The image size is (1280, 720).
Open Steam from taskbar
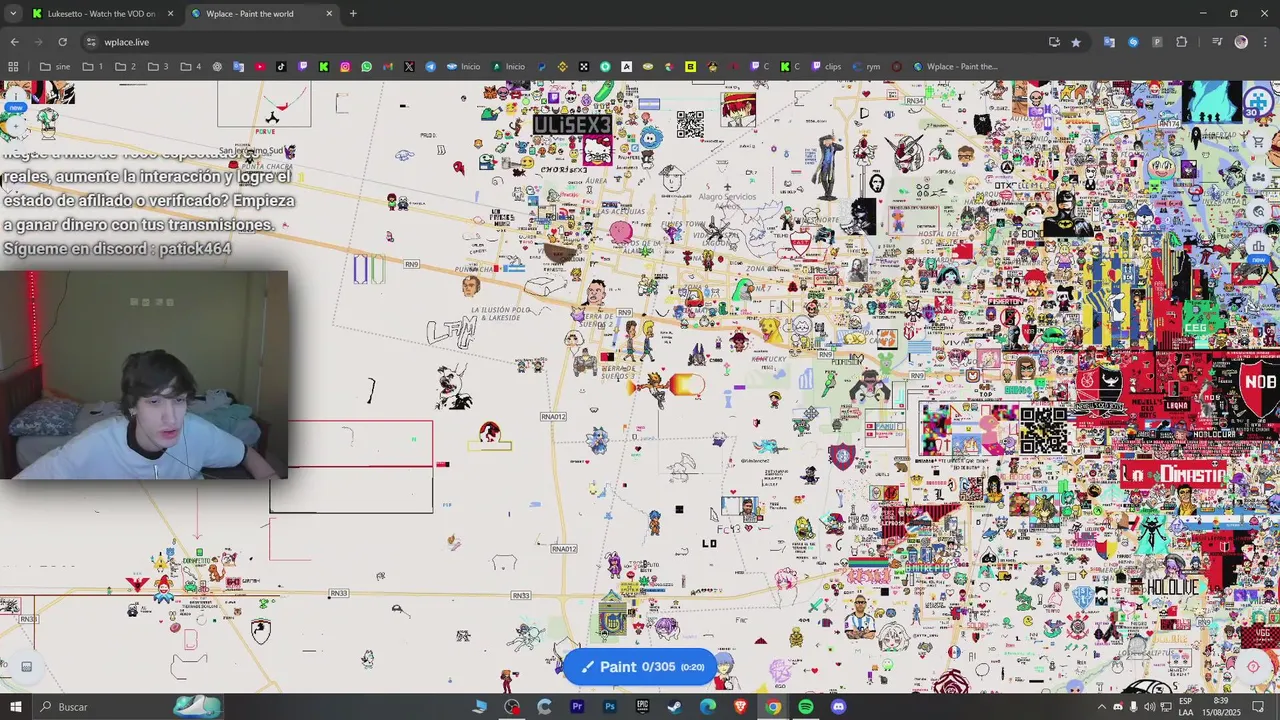675,707
